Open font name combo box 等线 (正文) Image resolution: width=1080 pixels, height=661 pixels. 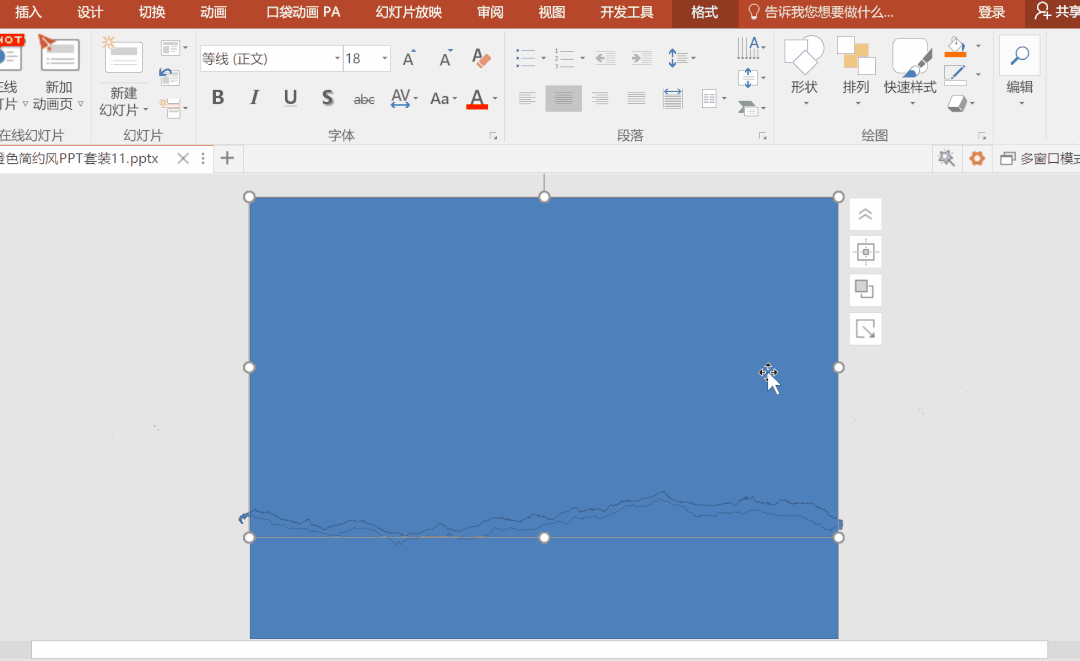(271, 59)
